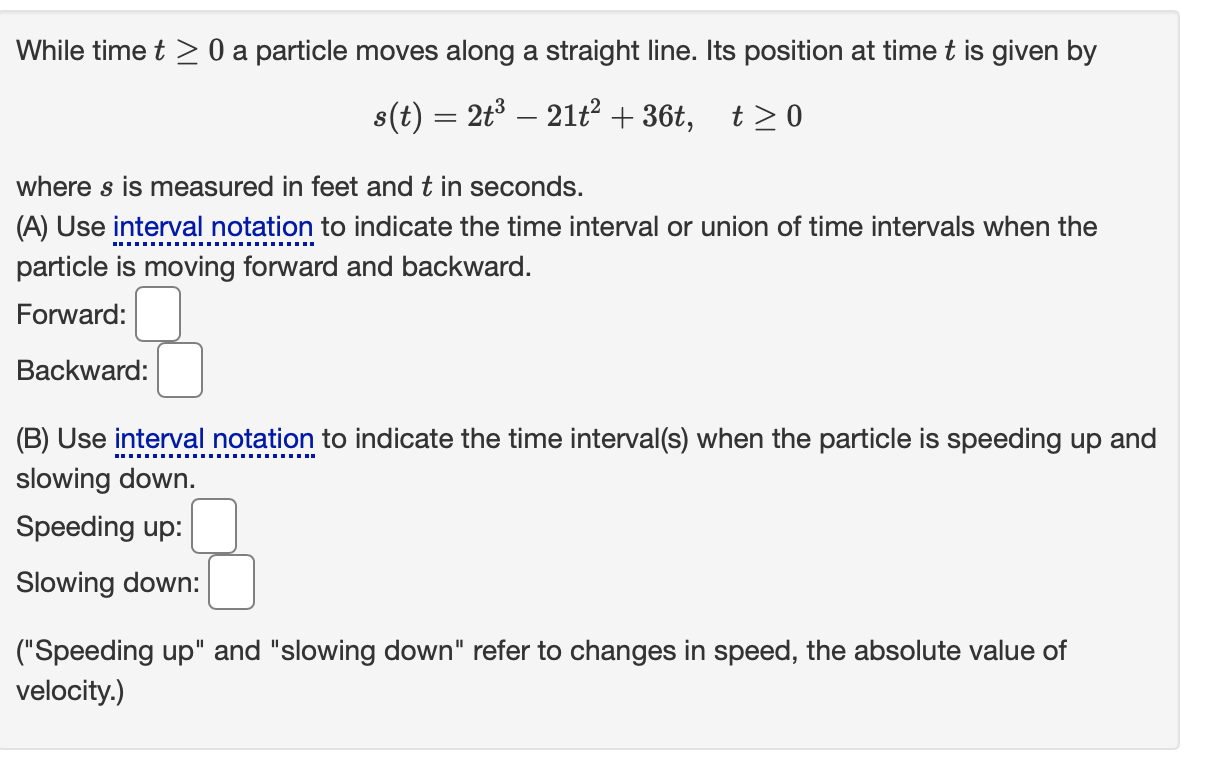The height and width of the screenshot is (784, 1216).
Task: Click the Speeding up: label text
Action: [x=98, y=526]
